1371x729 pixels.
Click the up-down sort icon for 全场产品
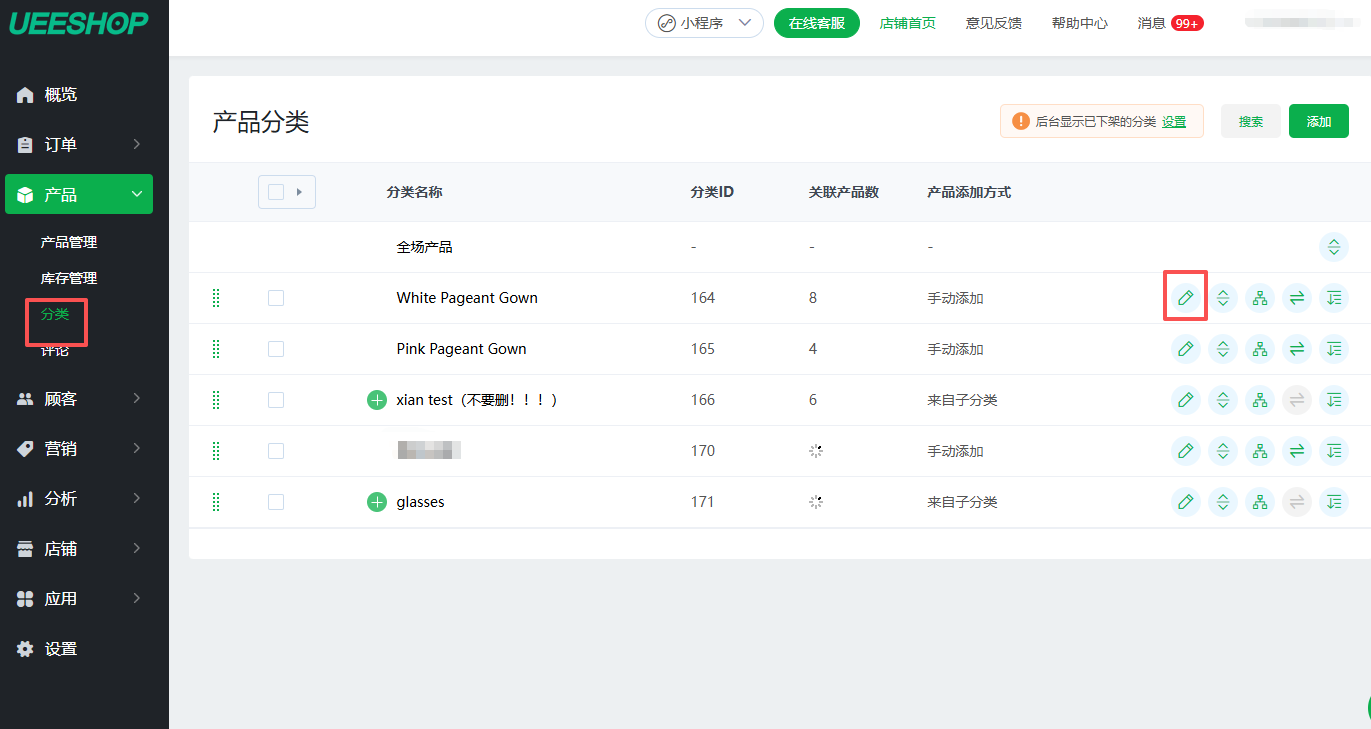point(1334,247)
